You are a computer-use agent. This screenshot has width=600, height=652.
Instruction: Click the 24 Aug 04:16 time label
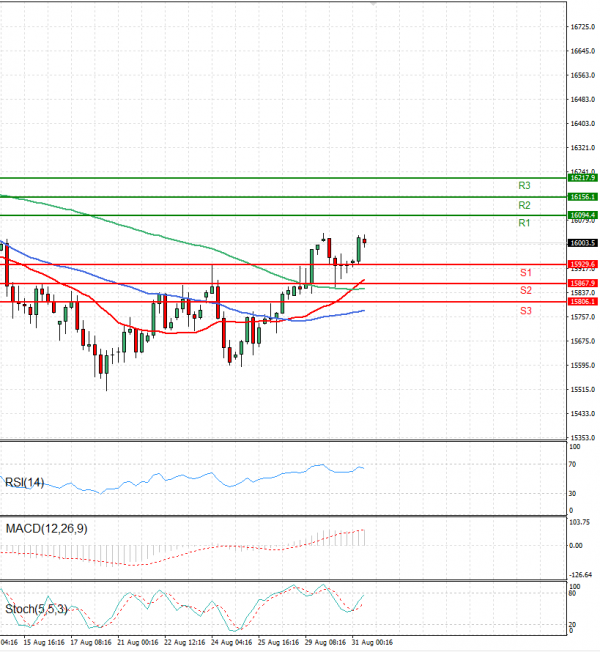pyautogui.click(x=231, y=642)
